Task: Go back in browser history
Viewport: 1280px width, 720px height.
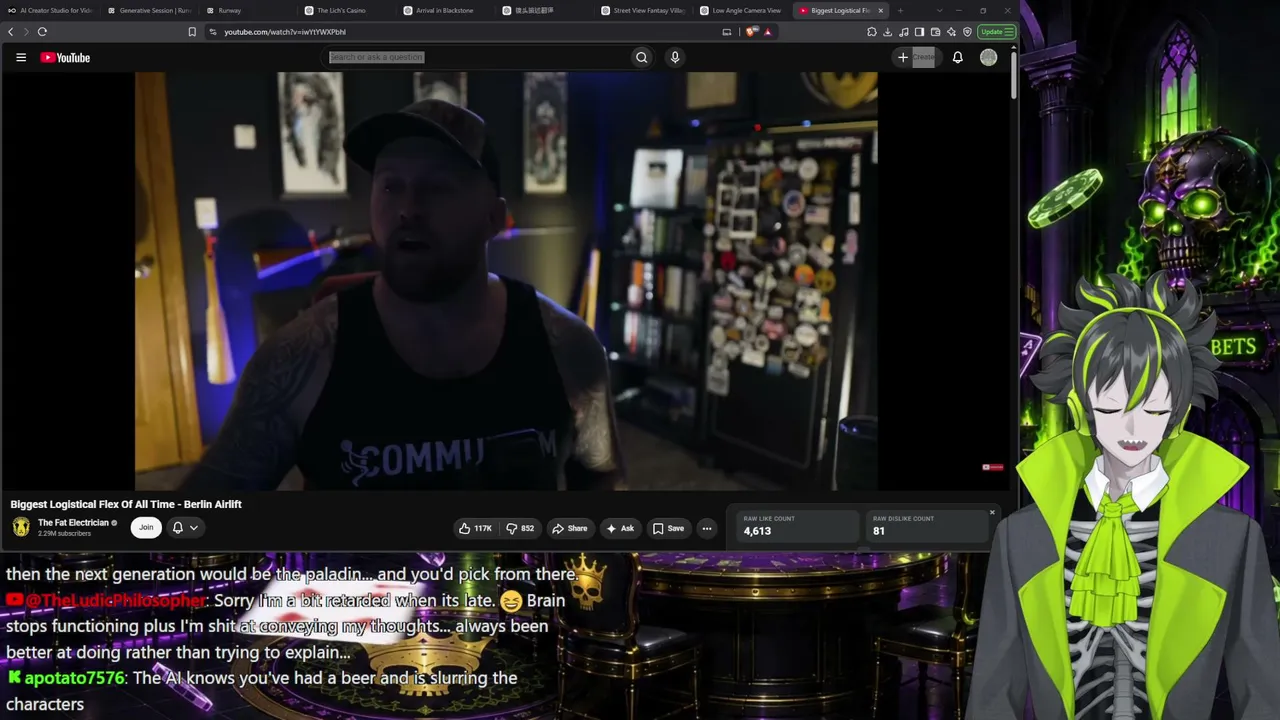Action: [11, 31]
